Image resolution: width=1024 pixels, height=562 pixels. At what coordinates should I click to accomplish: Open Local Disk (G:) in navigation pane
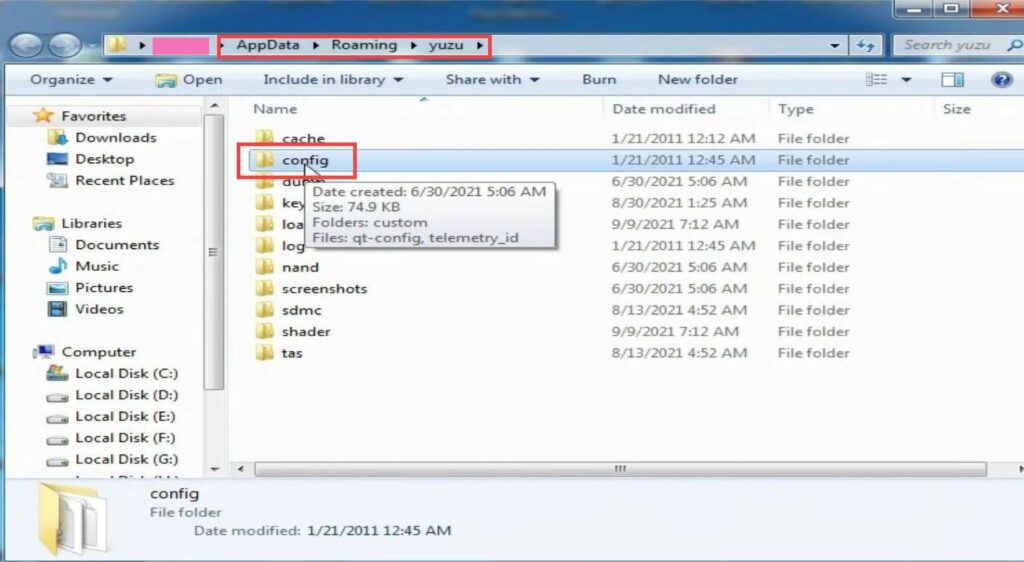127,460
